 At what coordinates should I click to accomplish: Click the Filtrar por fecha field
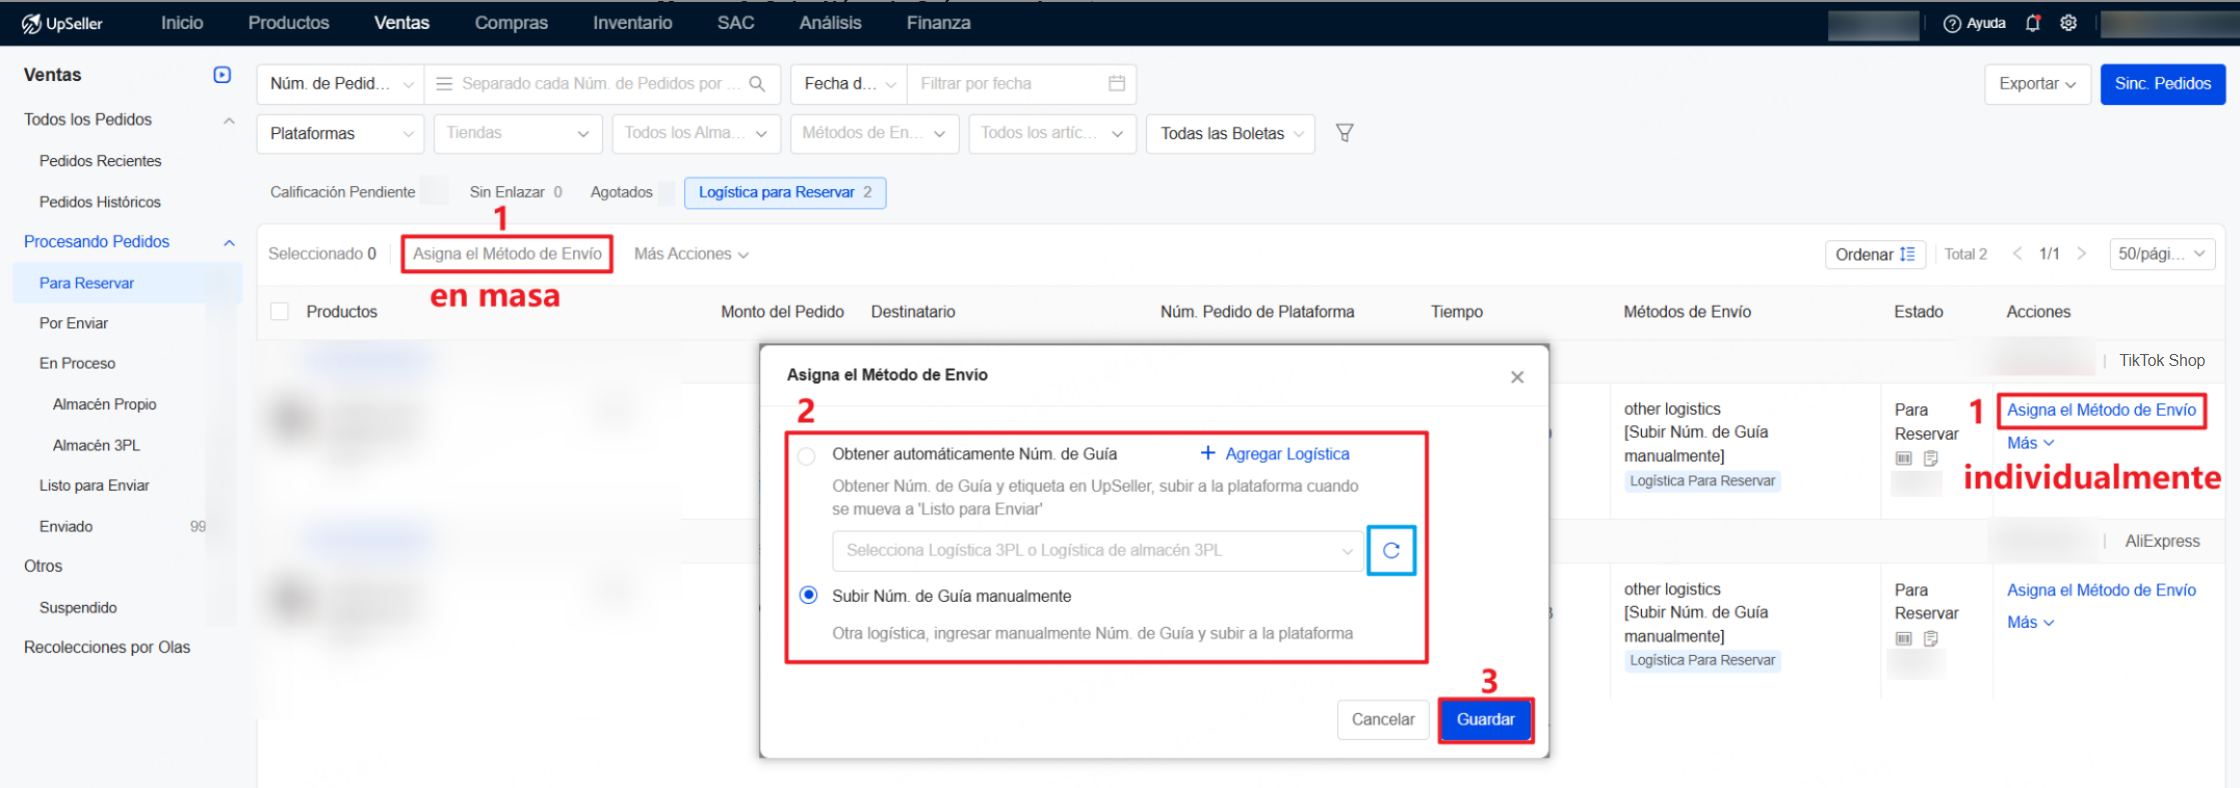tap(1008, 84)
